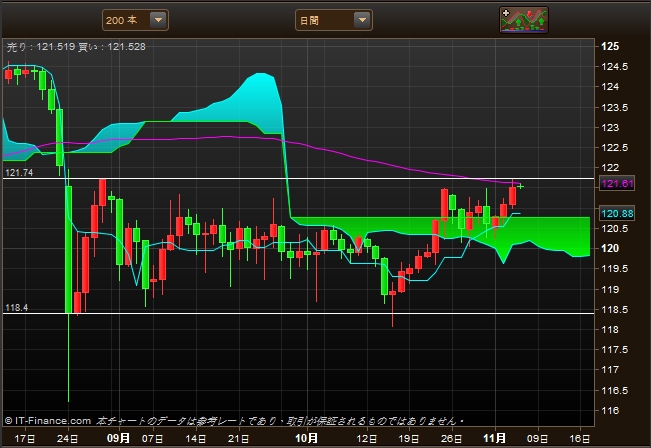
Task: Click the cyan 120.88 price label
Action: click(x=617, y=213)
